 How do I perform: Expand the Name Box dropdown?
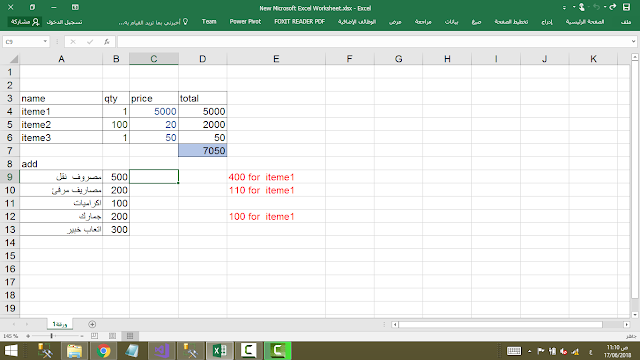[45, 42]
